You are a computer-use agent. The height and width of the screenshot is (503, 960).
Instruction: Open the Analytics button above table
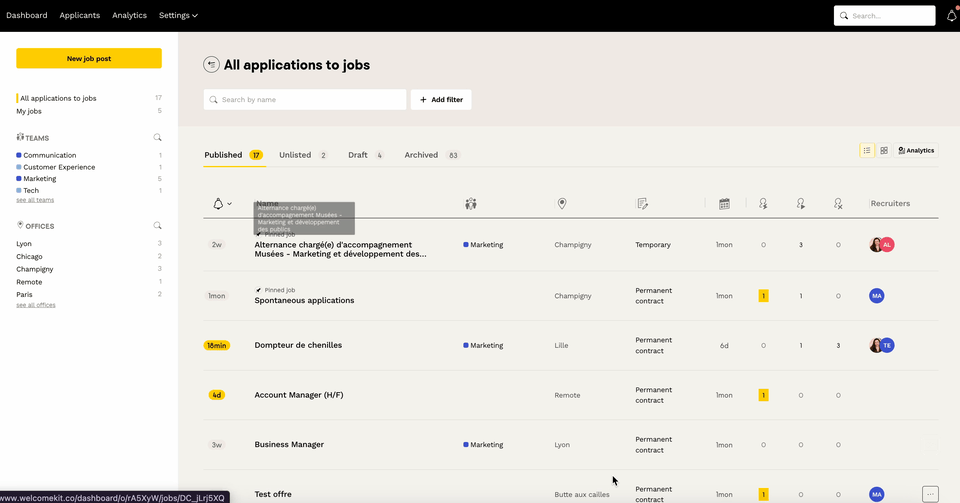[916, 151]
